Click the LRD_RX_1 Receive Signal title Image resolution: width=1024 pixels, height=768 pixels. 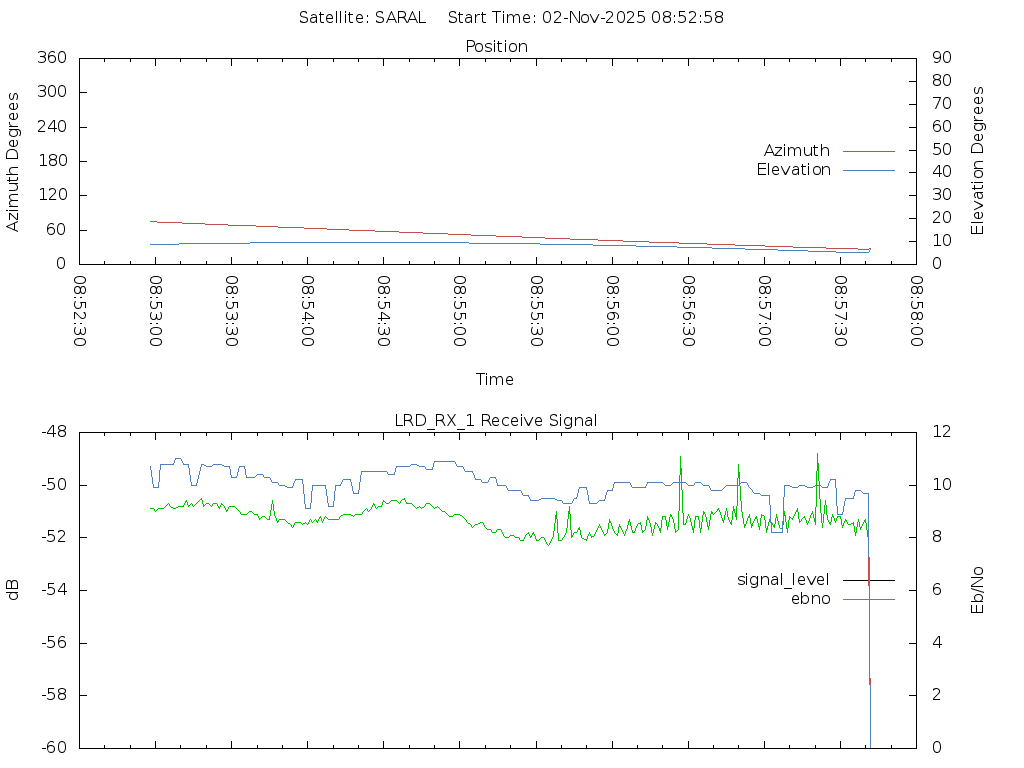pyautogui.click(x=496, y=420)
